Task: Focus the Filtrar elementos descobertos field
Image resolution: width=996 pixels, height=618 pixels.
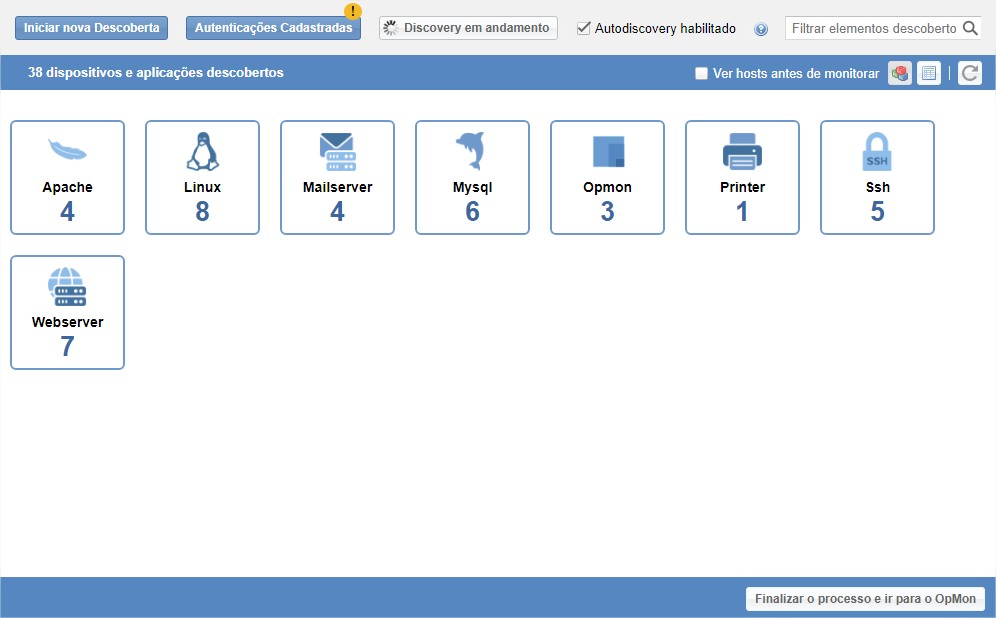Action: tap(872, 28)
